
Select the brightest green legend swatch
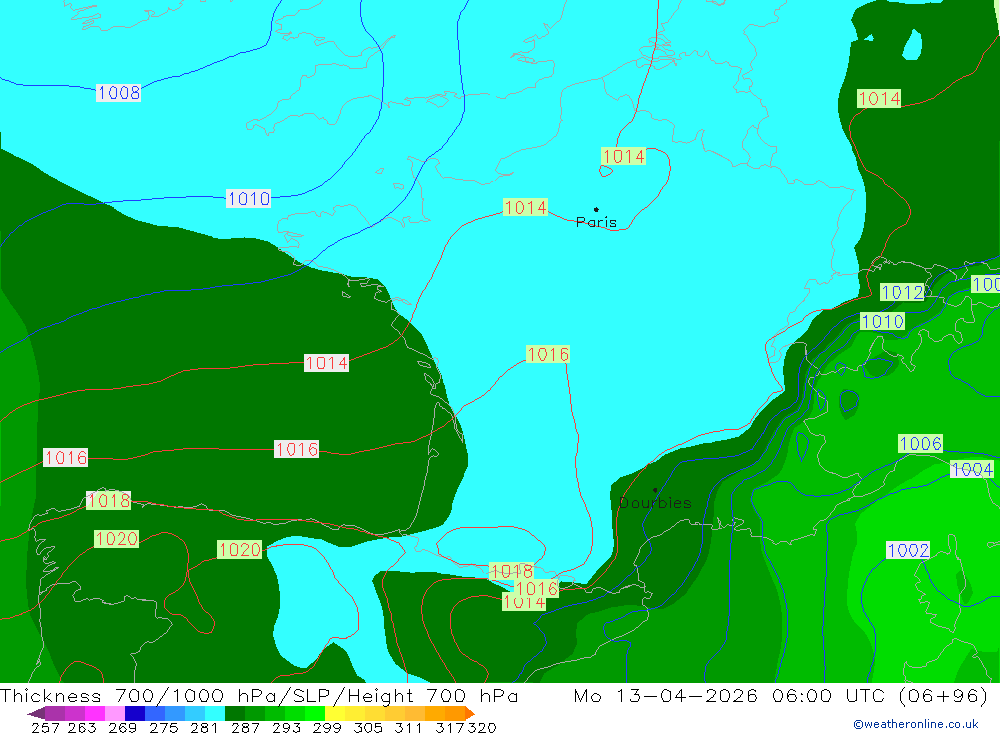[315, 713]
